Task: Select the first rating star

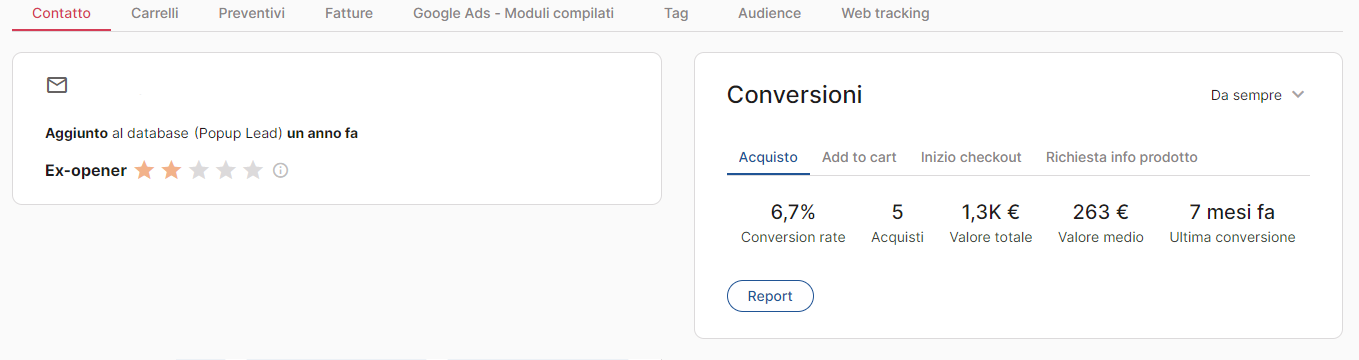Action: click(144, 170)
